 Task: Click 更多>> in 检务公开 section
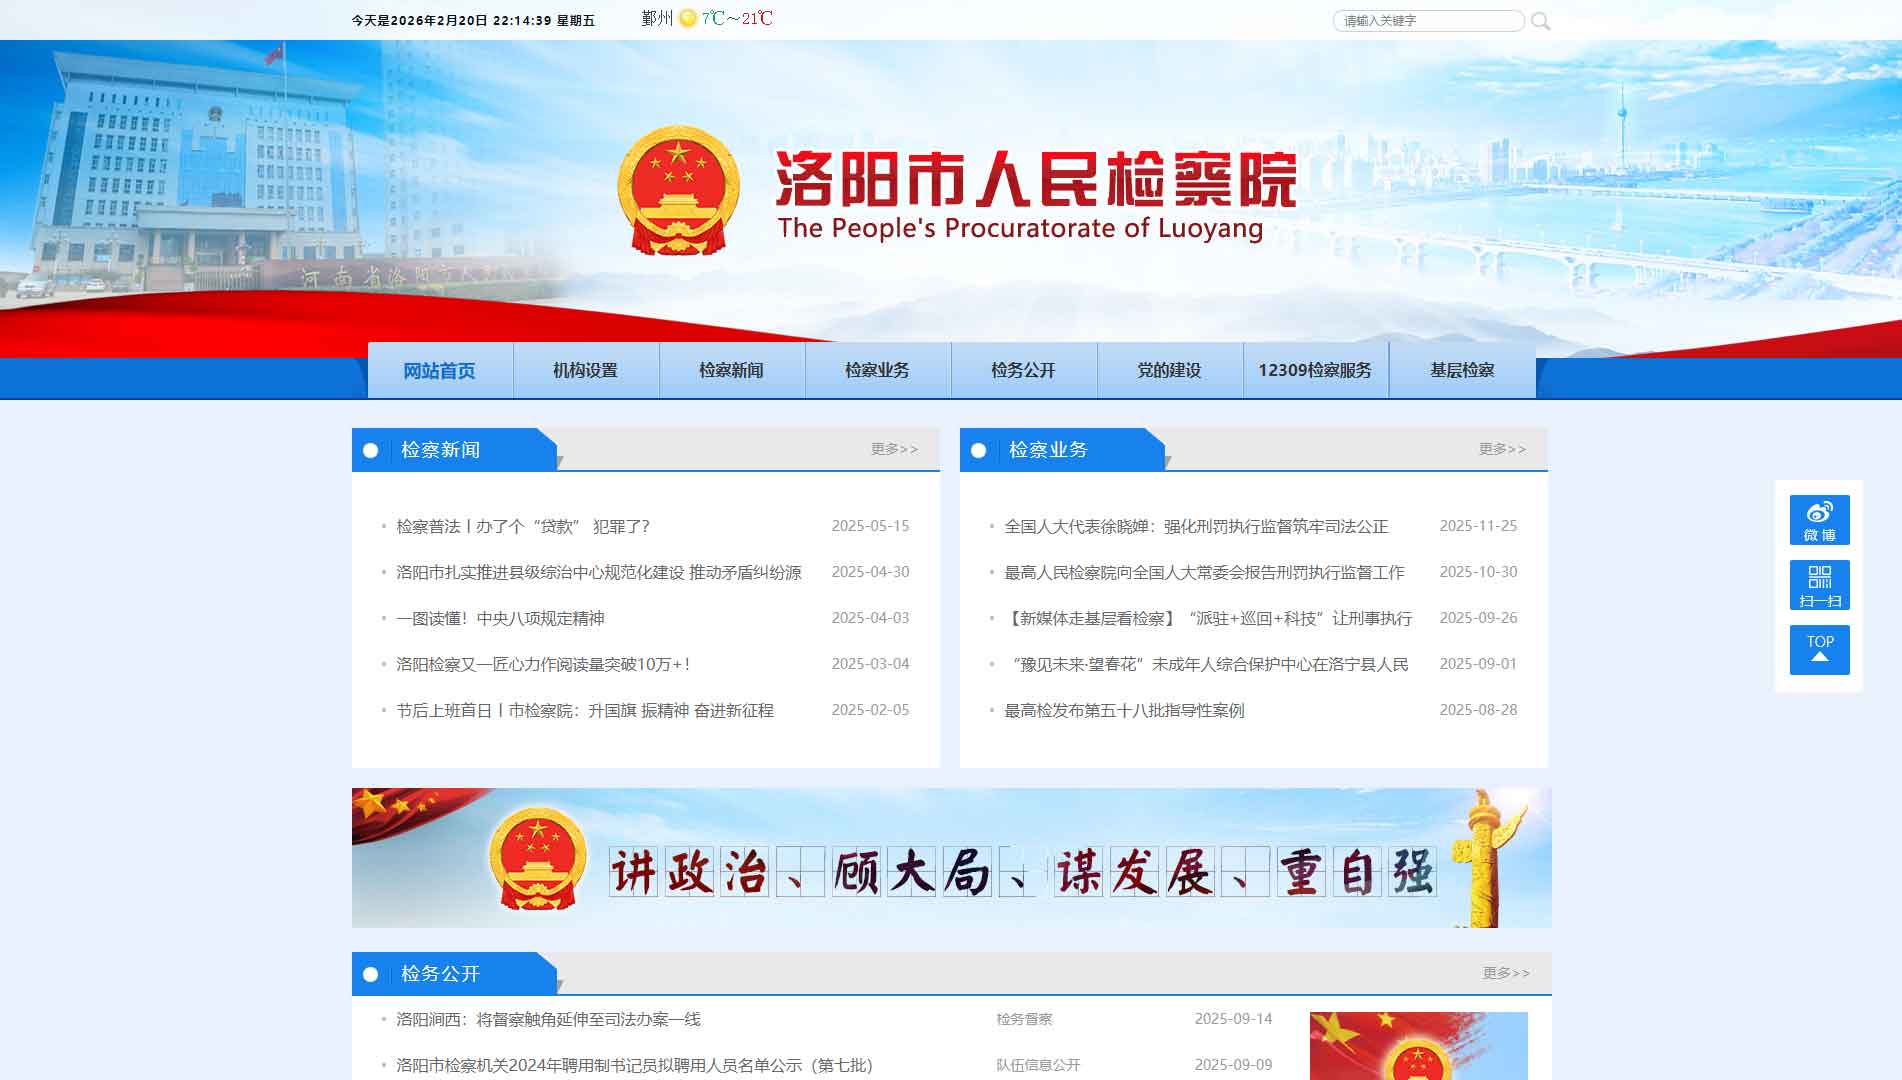pyautogui.click(x=1506, y=973)
